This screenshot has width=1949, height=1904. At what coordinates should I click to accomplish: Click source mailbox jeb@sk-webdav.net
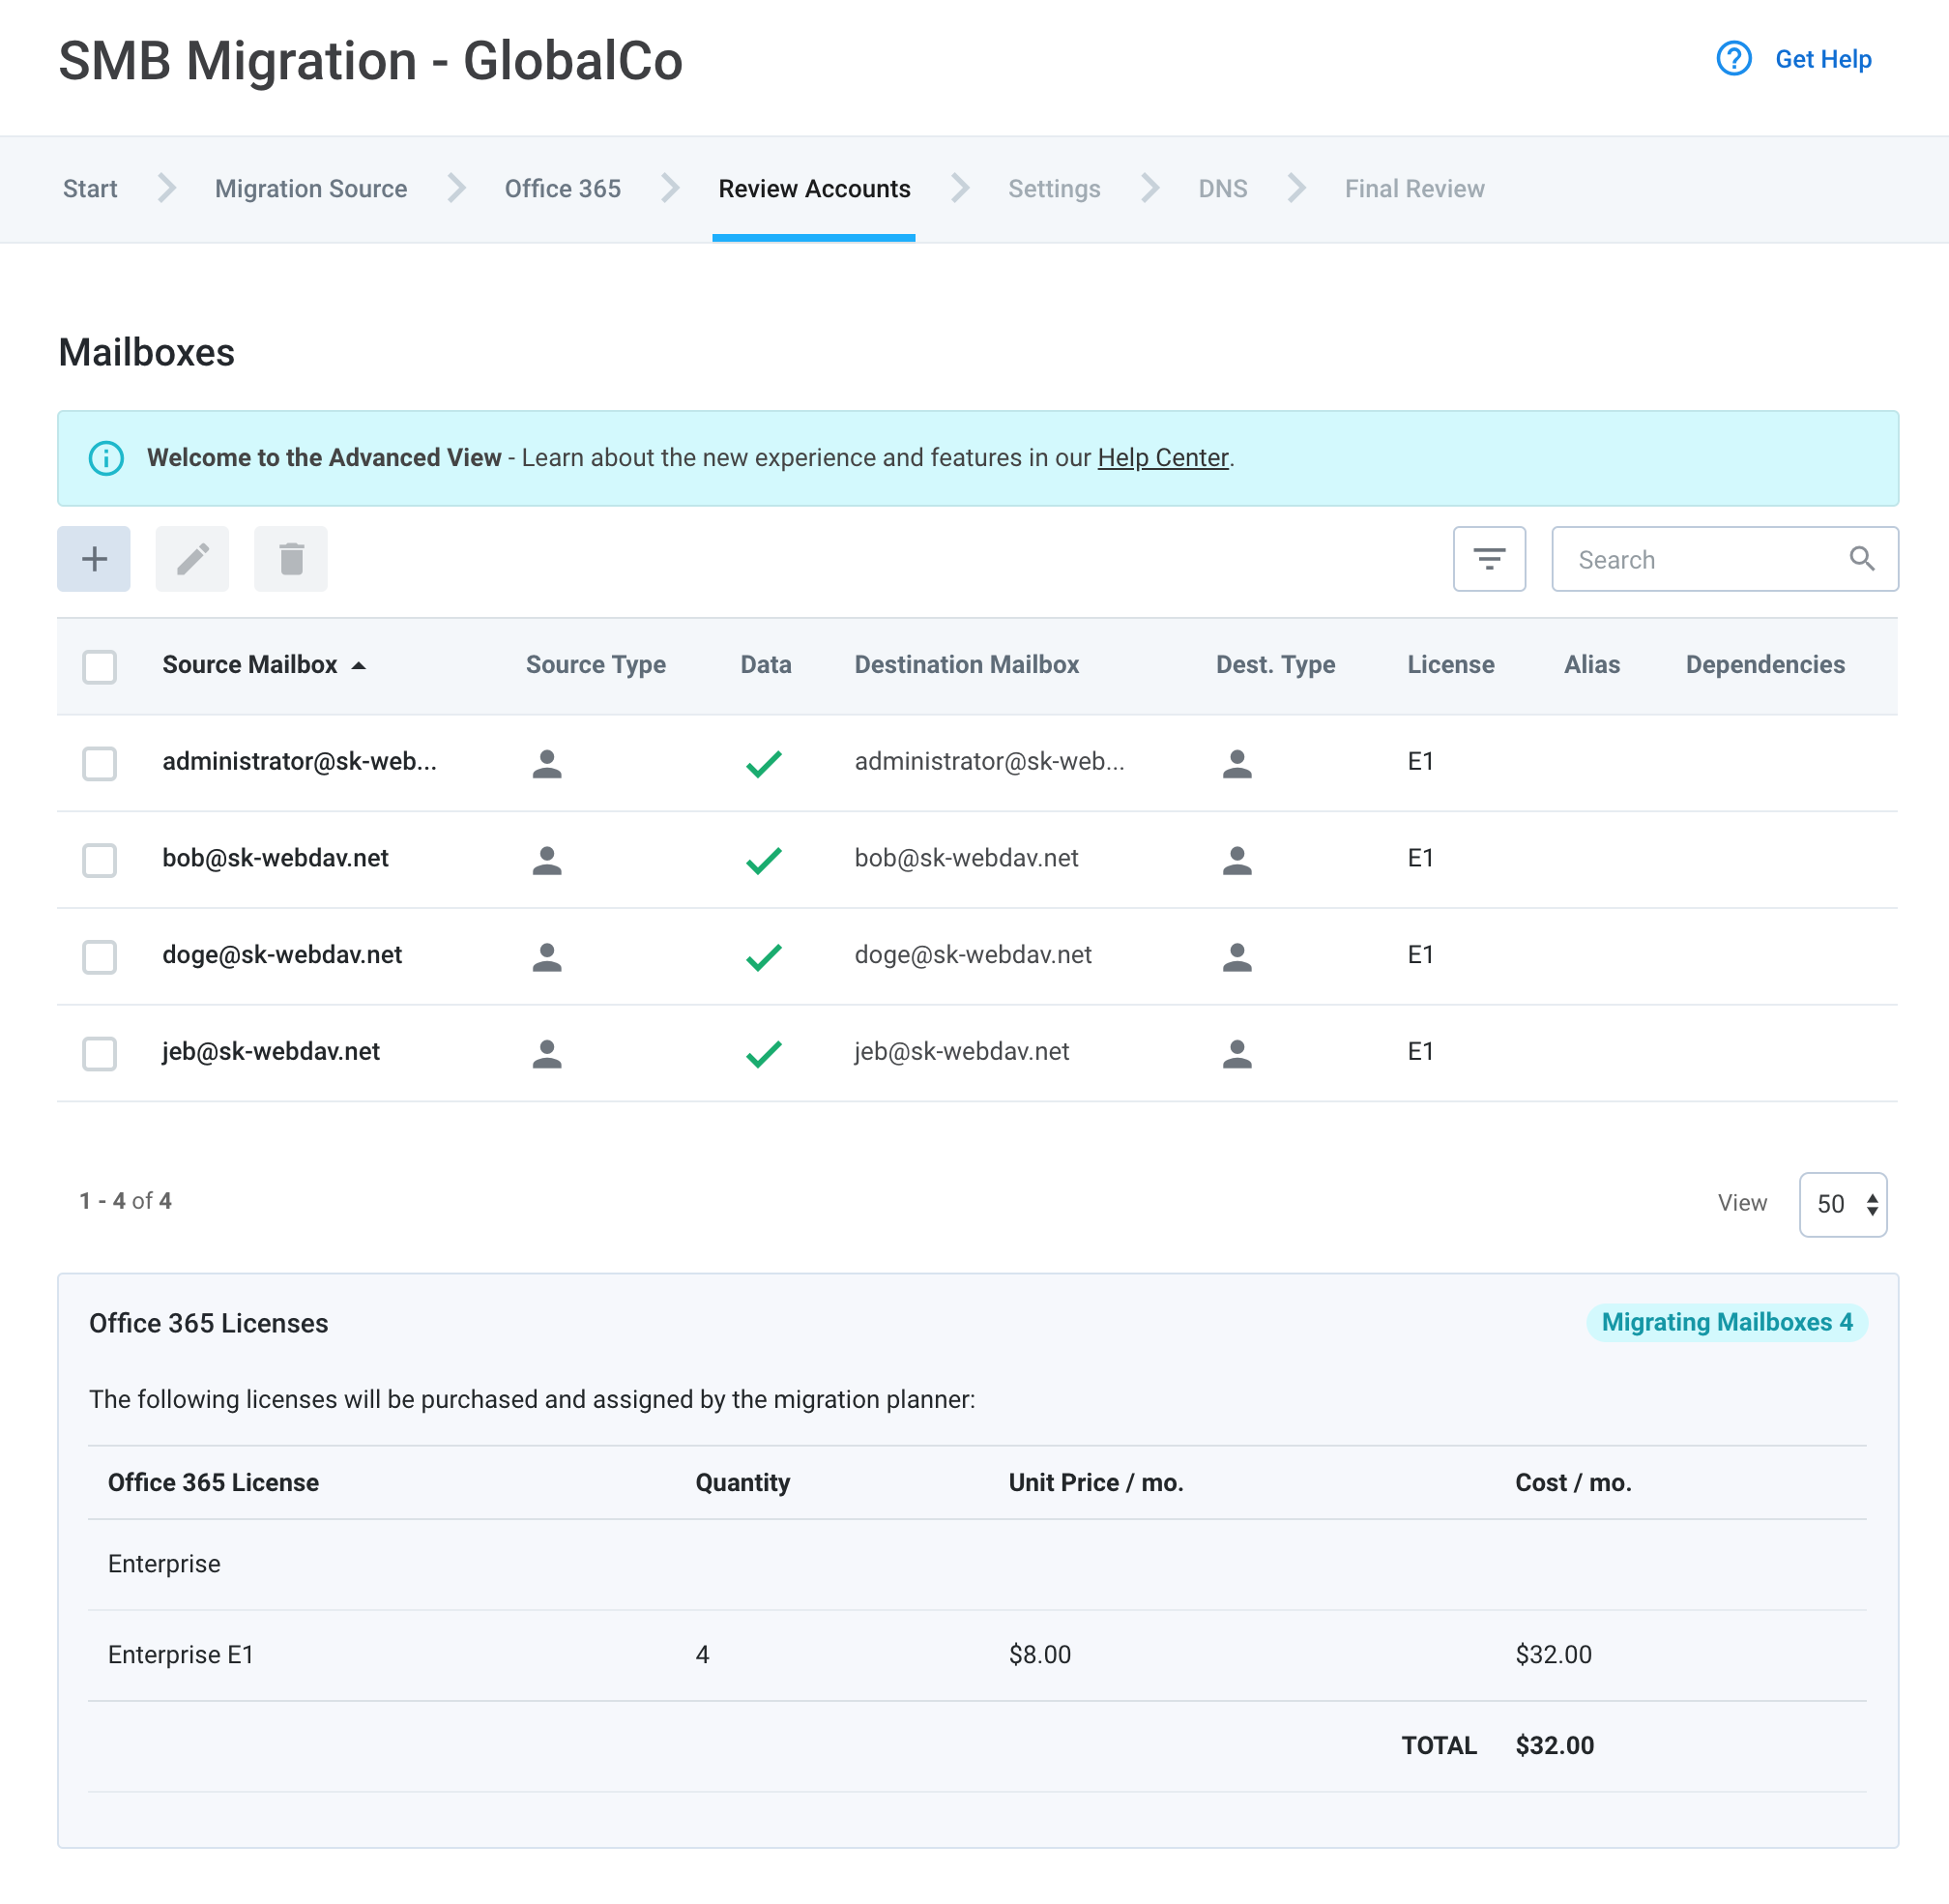(271, 1052)
